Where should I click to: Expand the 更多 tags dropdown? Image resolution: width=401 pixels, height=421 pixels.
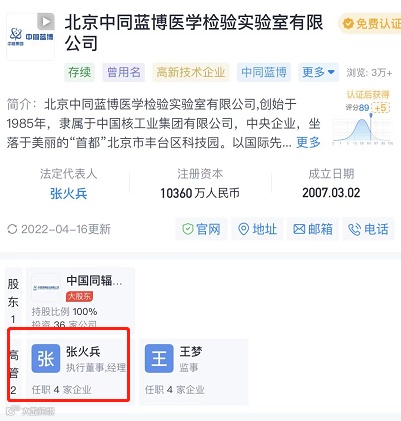click(x=318, y=72)
